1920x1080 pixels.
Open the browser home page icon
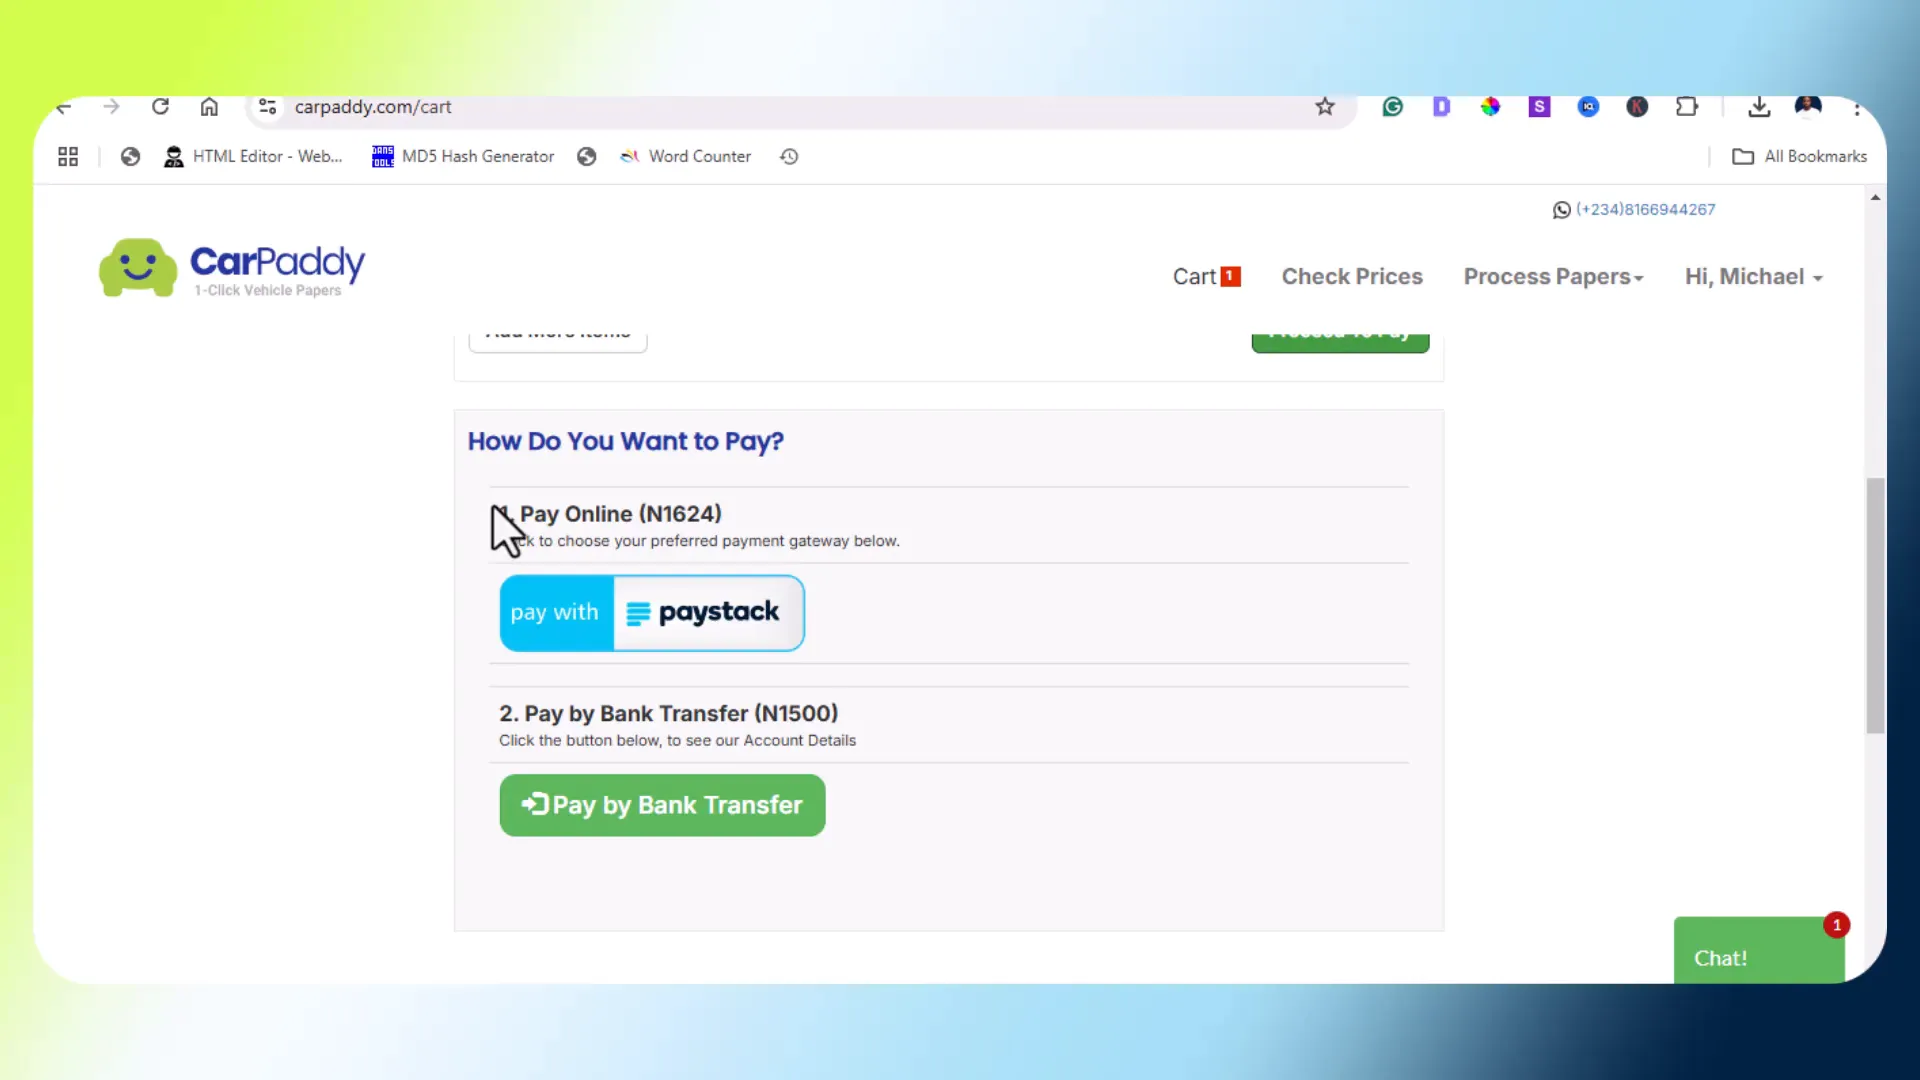[209, 107]
